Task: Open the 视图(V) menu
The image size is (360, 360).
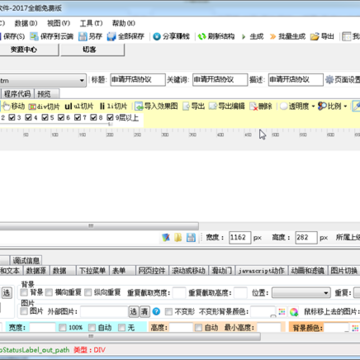Action: point(59,23)
